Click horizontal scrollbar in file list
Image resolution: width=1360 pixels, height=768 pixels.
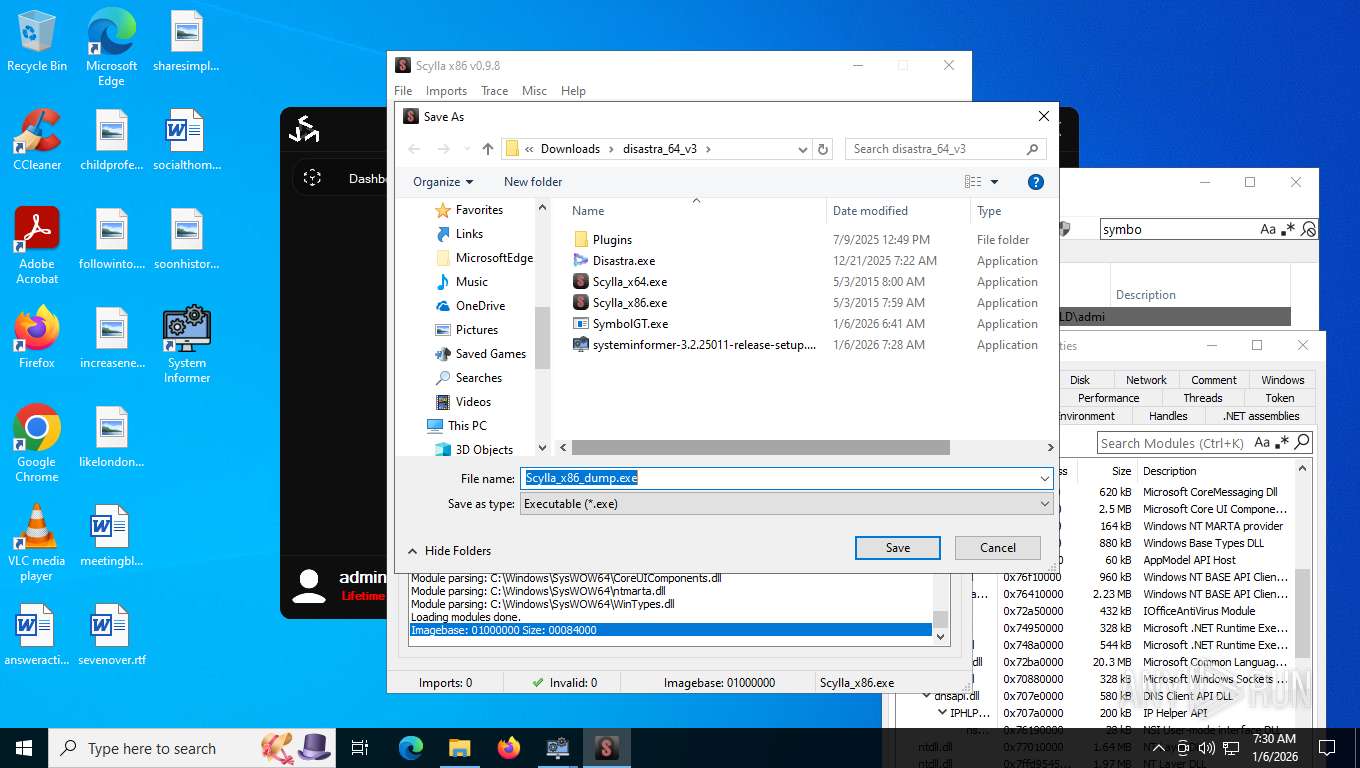point(761,448)
